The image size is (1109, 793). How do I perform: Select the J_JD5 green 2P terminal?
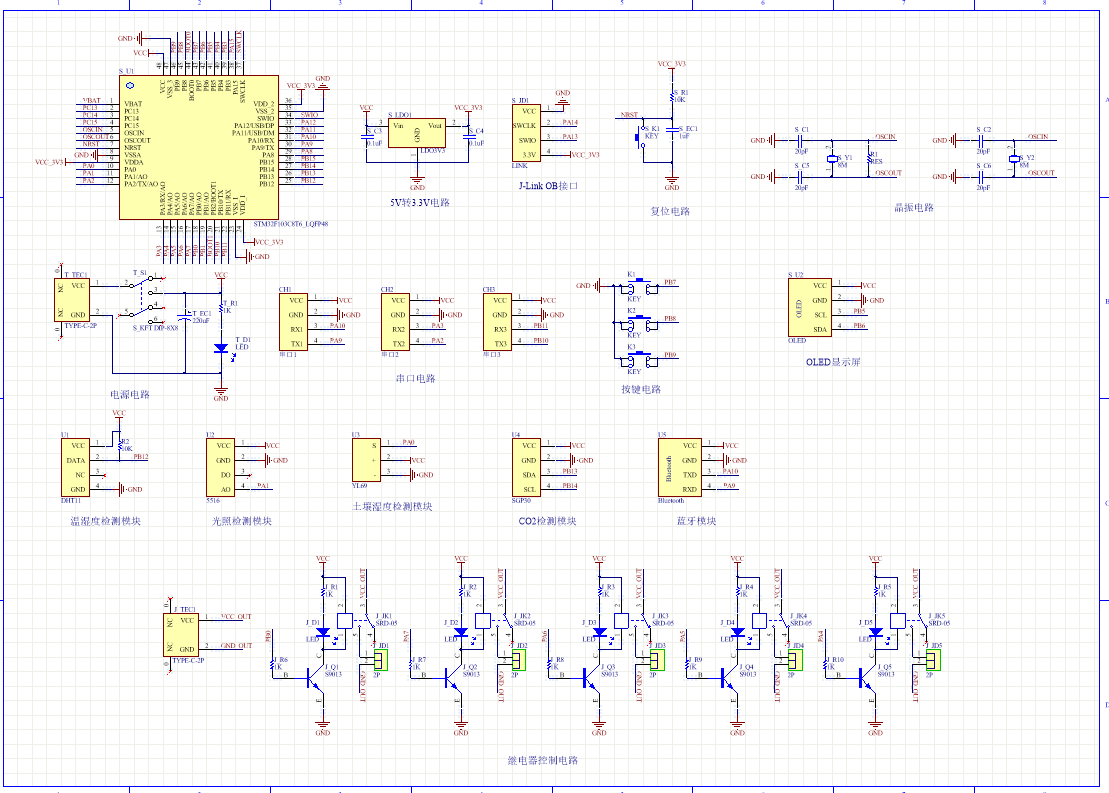(x=934, y=660)
